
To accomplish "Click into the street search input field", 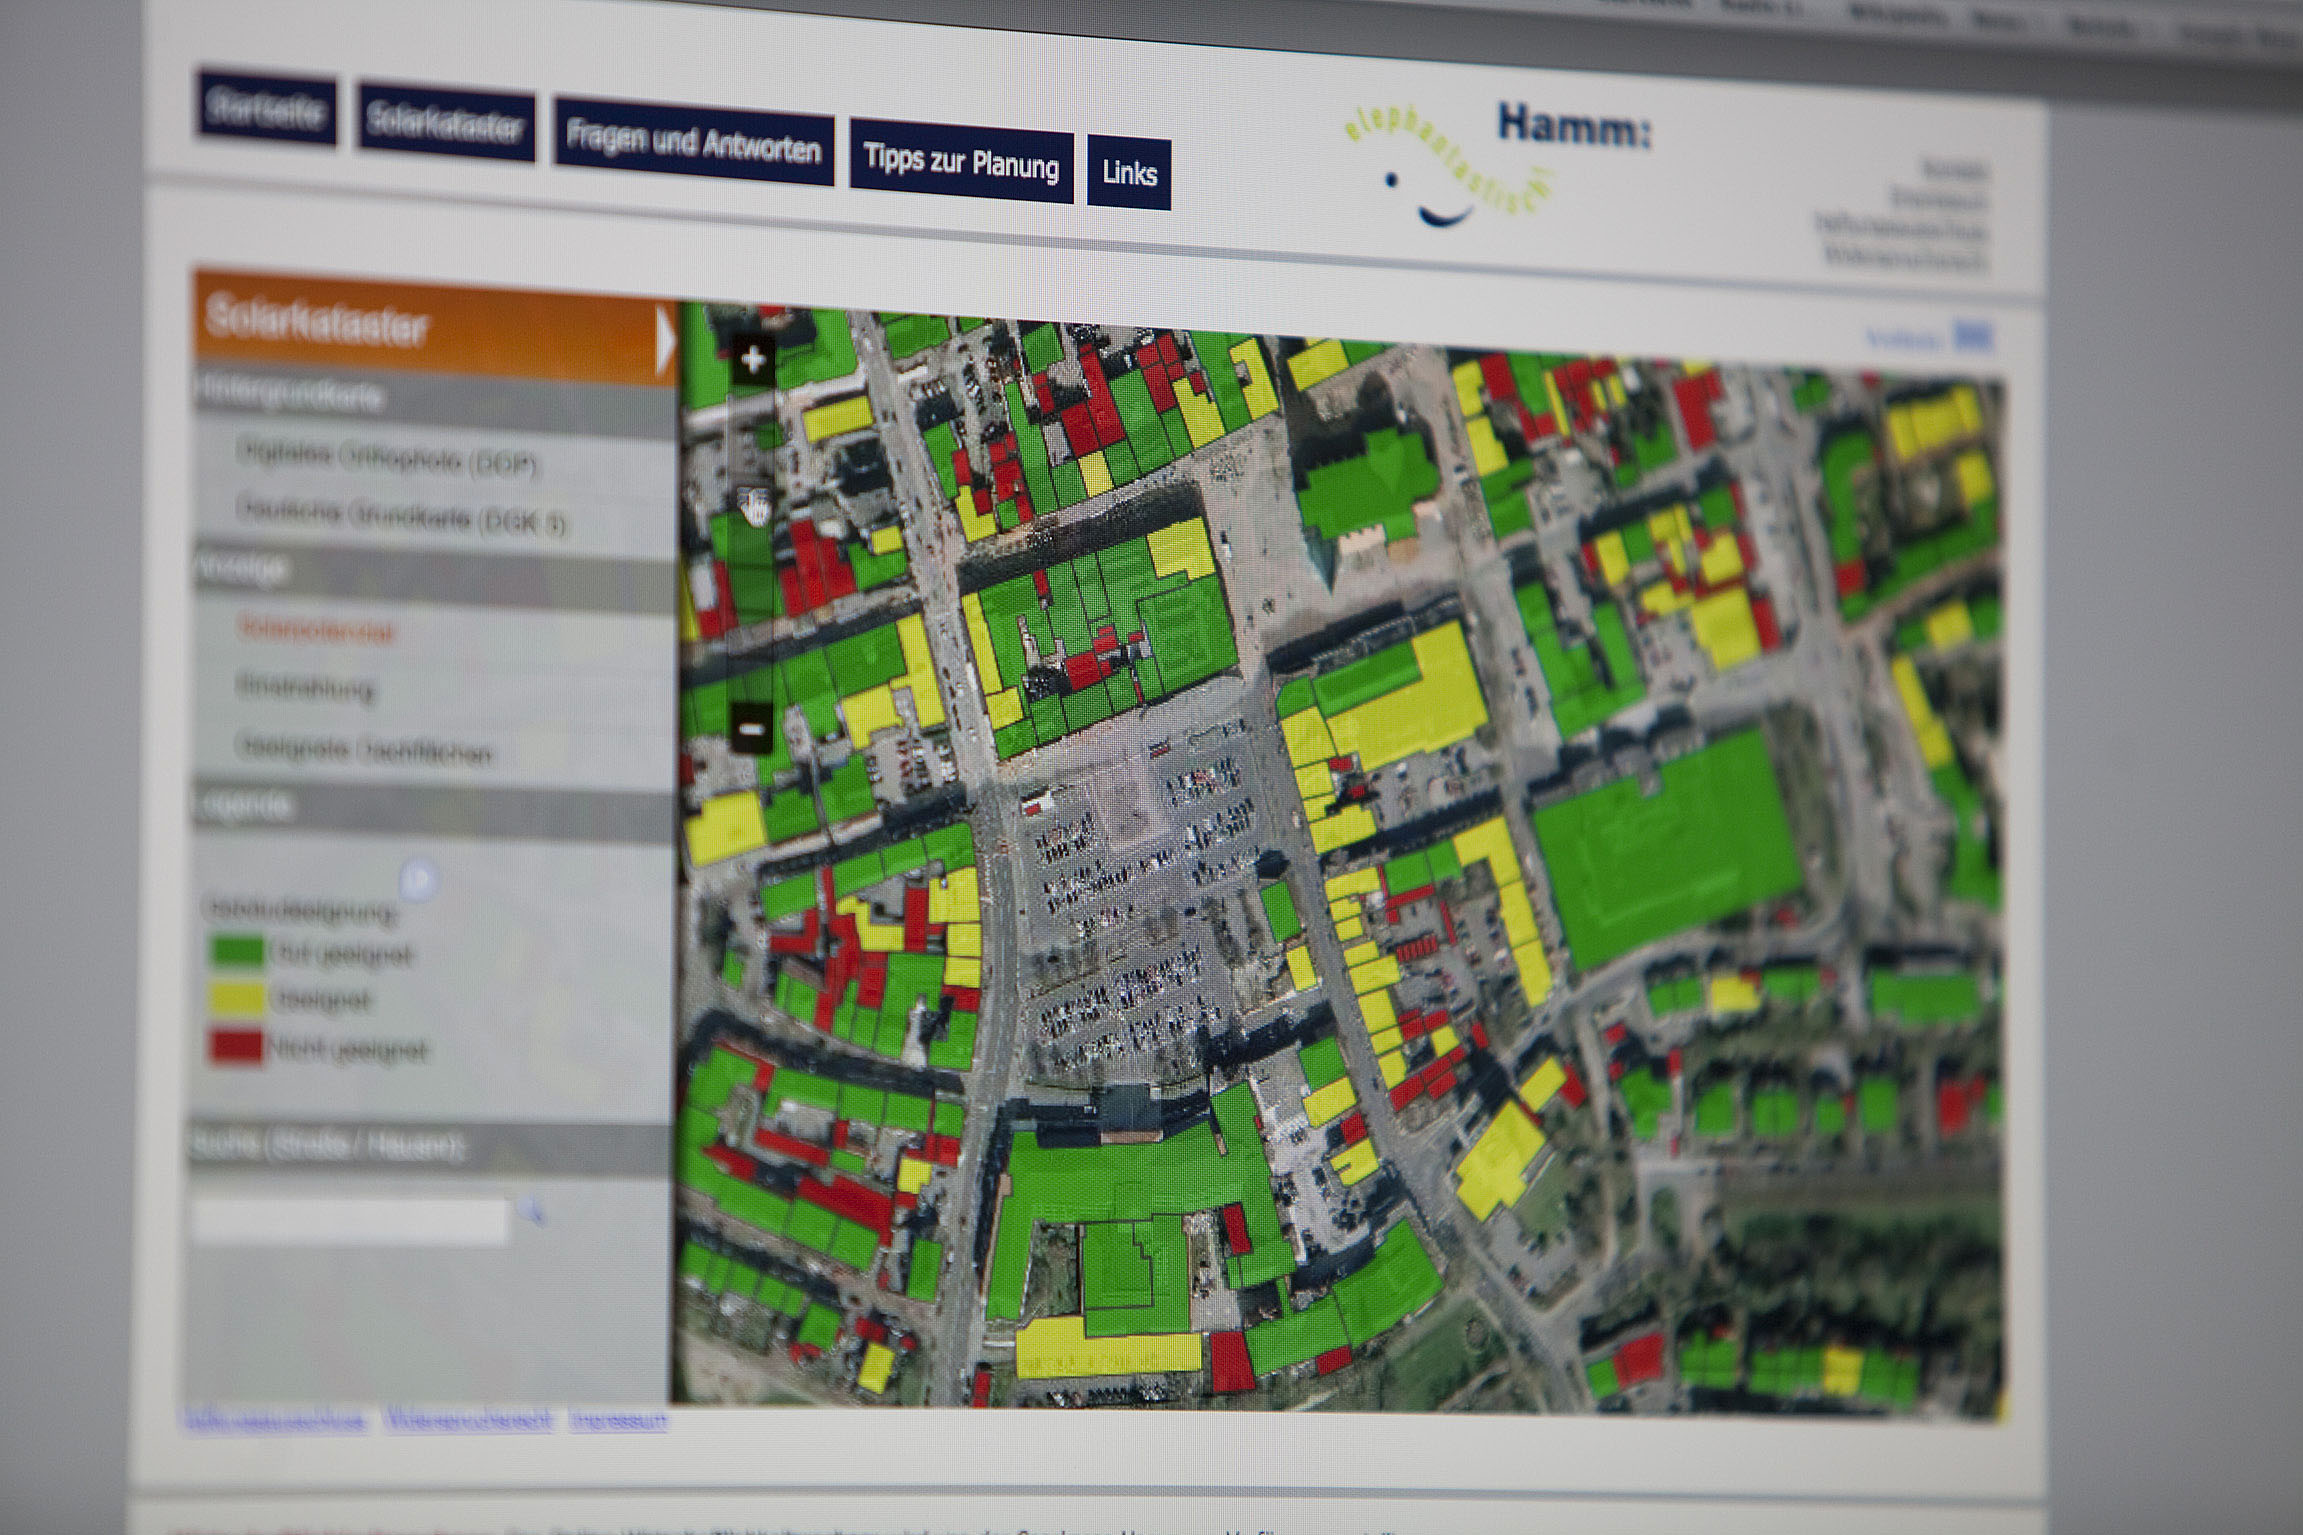I will (350, 1219).
